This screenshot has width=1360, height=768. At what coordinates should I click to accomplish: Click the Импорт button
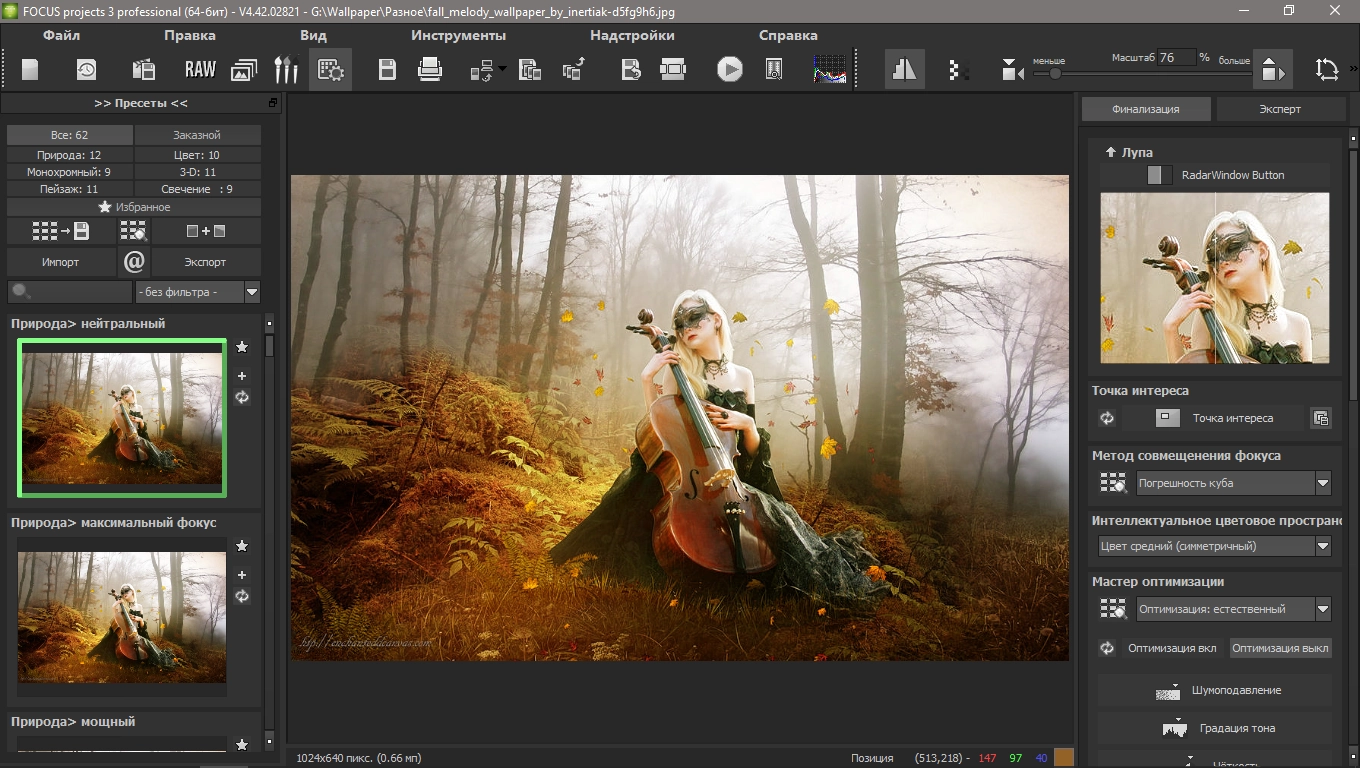tap(60, 262)
